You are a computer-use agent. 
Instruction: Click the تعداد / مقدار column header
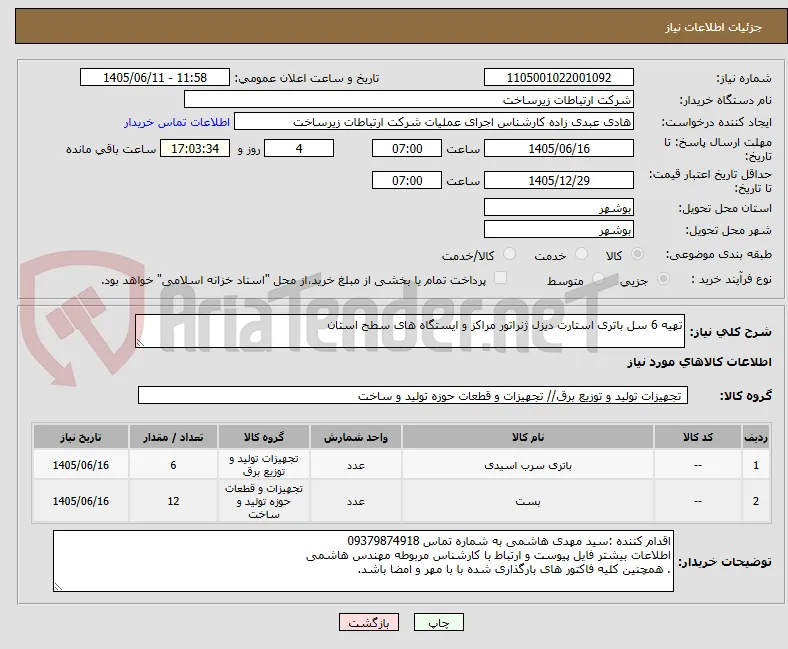[173, 437]
